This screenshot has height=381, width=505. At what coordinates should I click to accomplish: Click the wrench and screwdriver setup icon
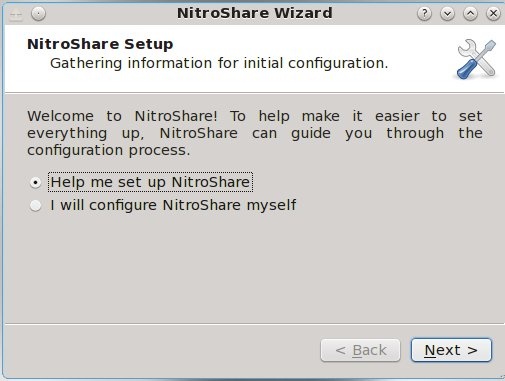coord(476,59)
